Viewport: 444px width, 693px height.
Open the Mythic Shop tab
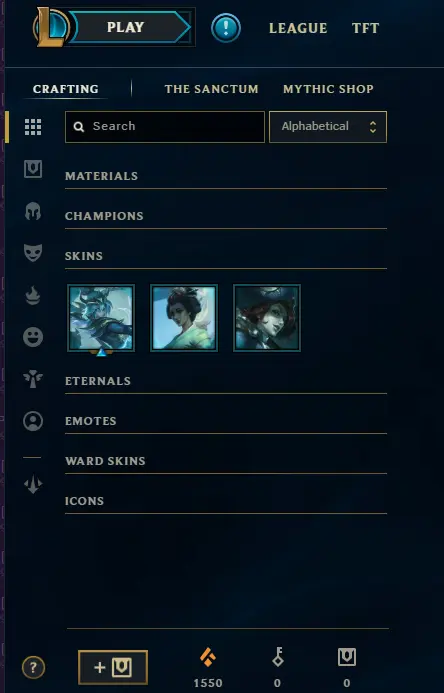328,89
